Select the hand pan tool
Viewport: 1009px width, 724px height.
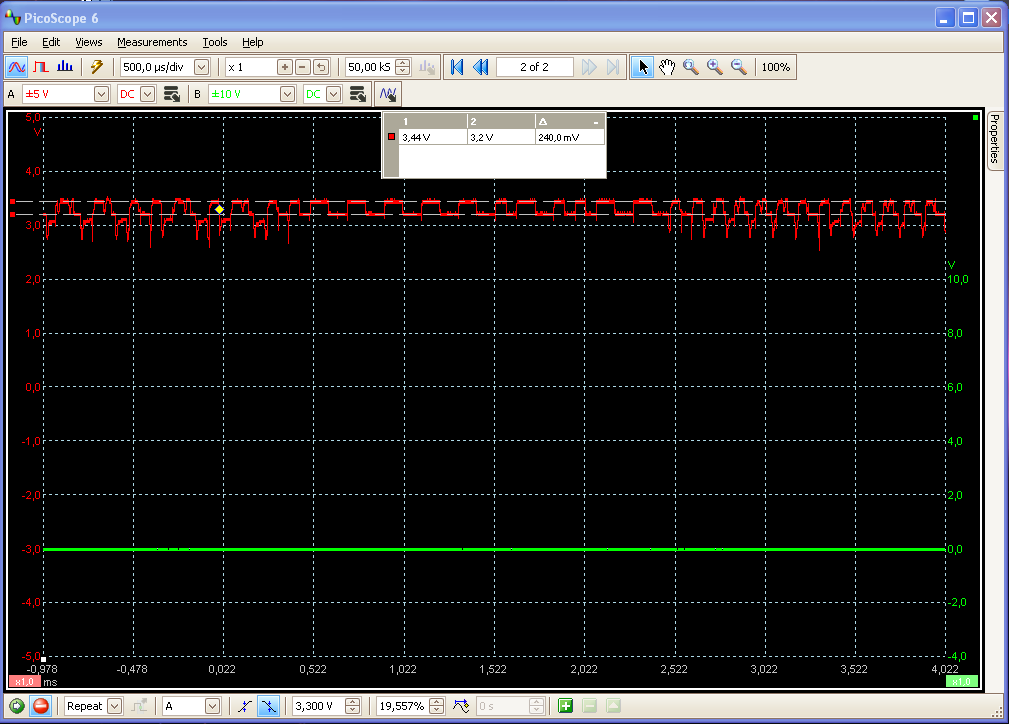667,67
